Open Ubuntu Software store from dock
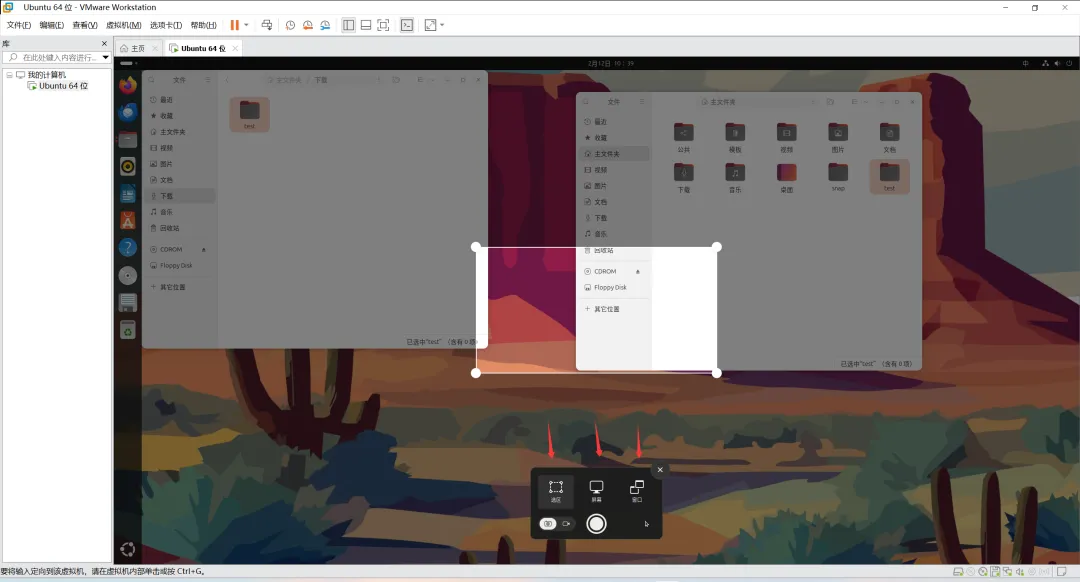The height and width of the screenshot is (582, 1080). click(x=127, y=220)
